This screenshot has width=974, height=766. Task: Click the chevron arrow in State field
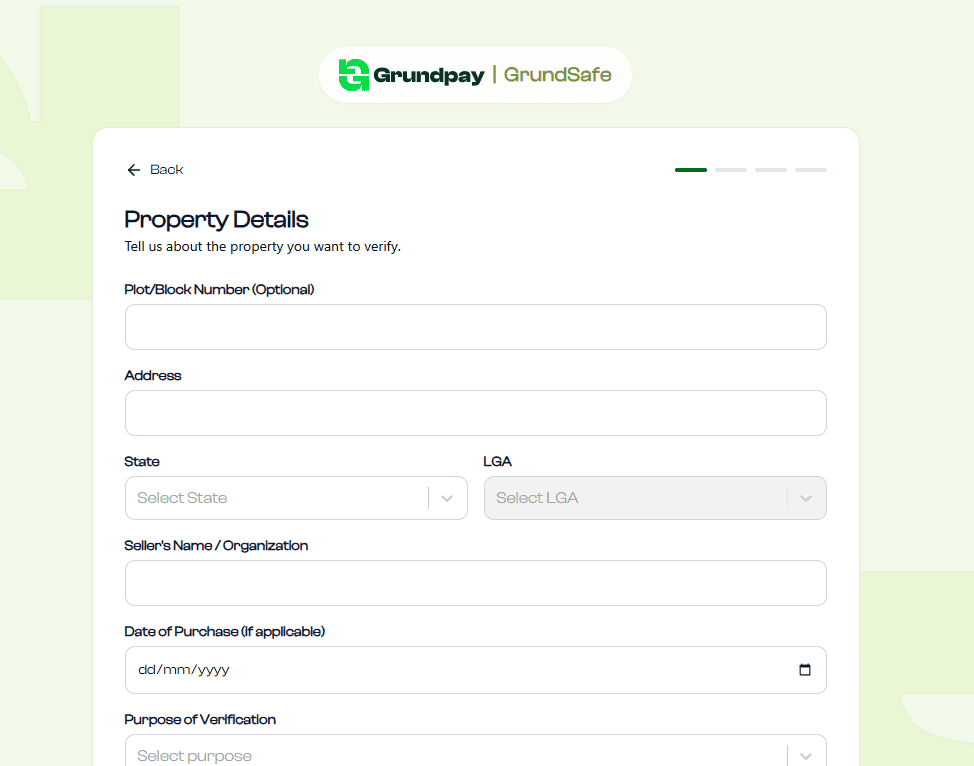click(447, 498)
